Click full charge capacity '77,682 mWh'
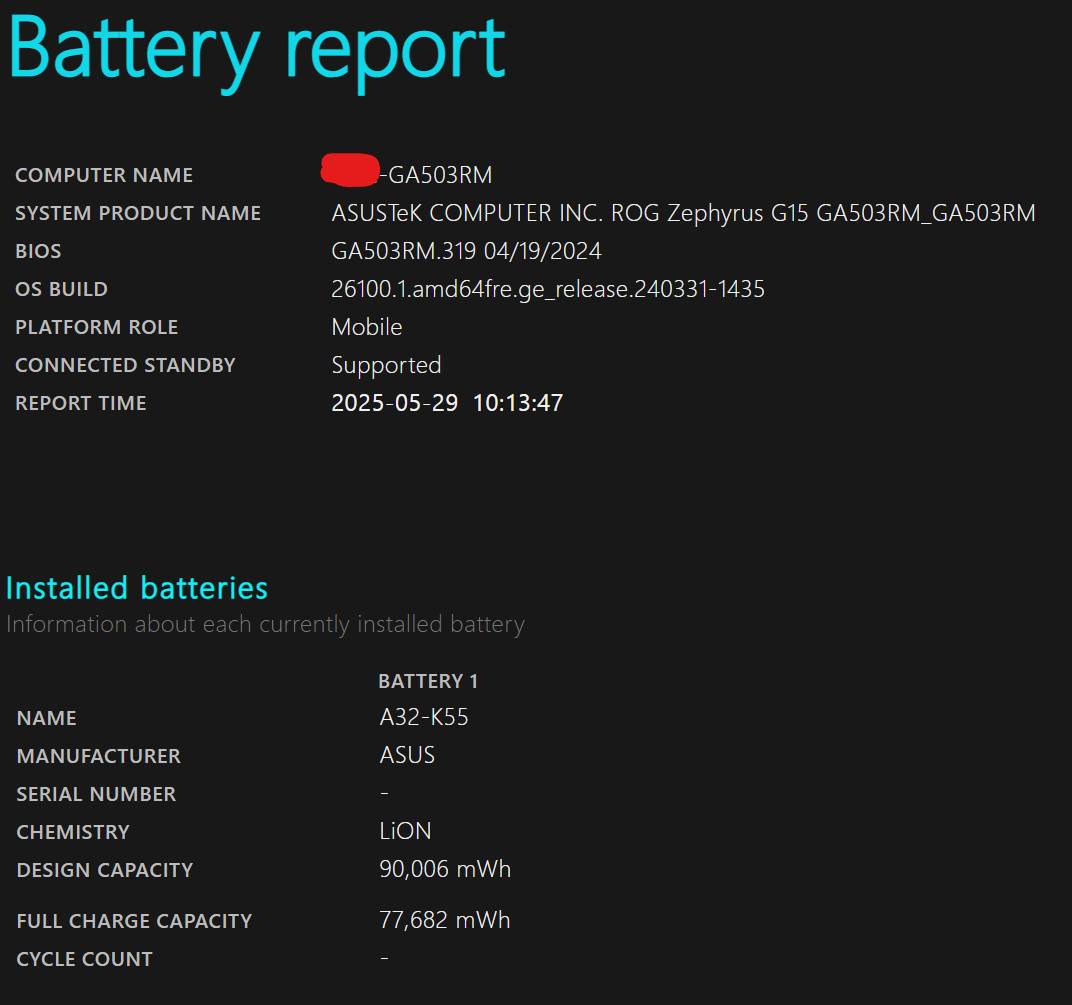This screenshot has height=1005, width=1072. coord(445,920)
